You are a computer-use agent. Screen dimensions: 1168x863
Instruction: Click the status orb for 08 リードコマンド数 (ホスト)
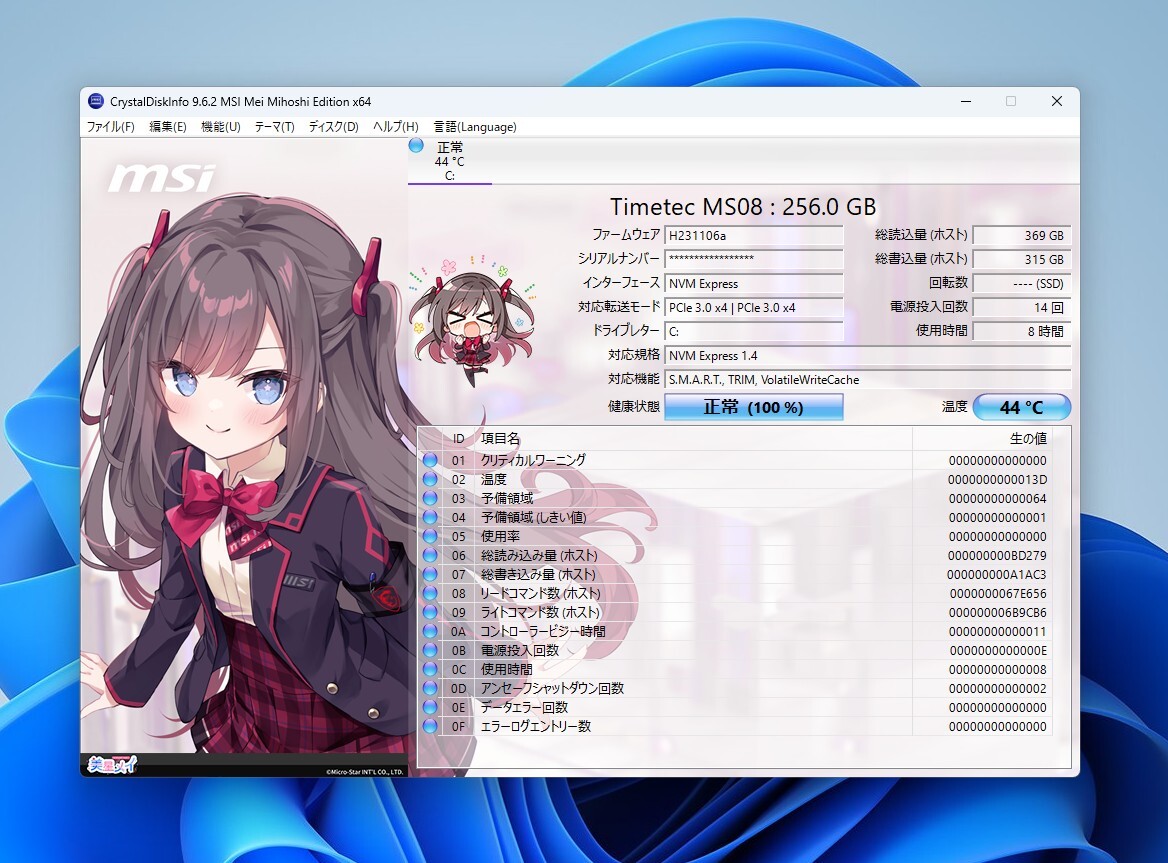(430, 593)
